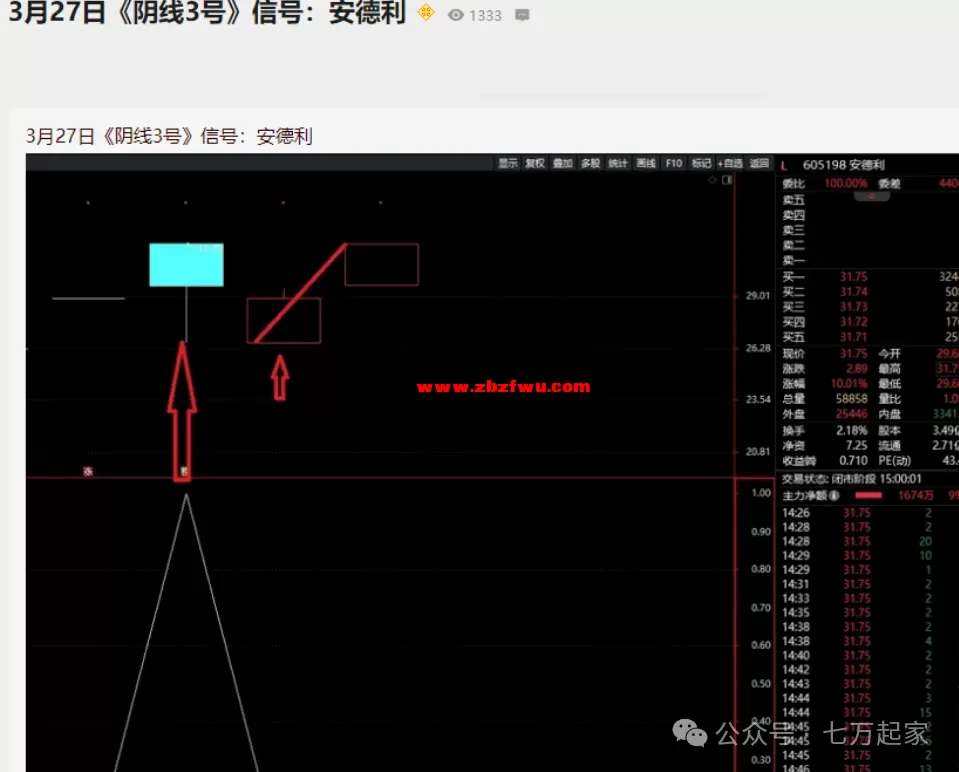Click the 14:31 trade tick row

[x=857, y=584]
